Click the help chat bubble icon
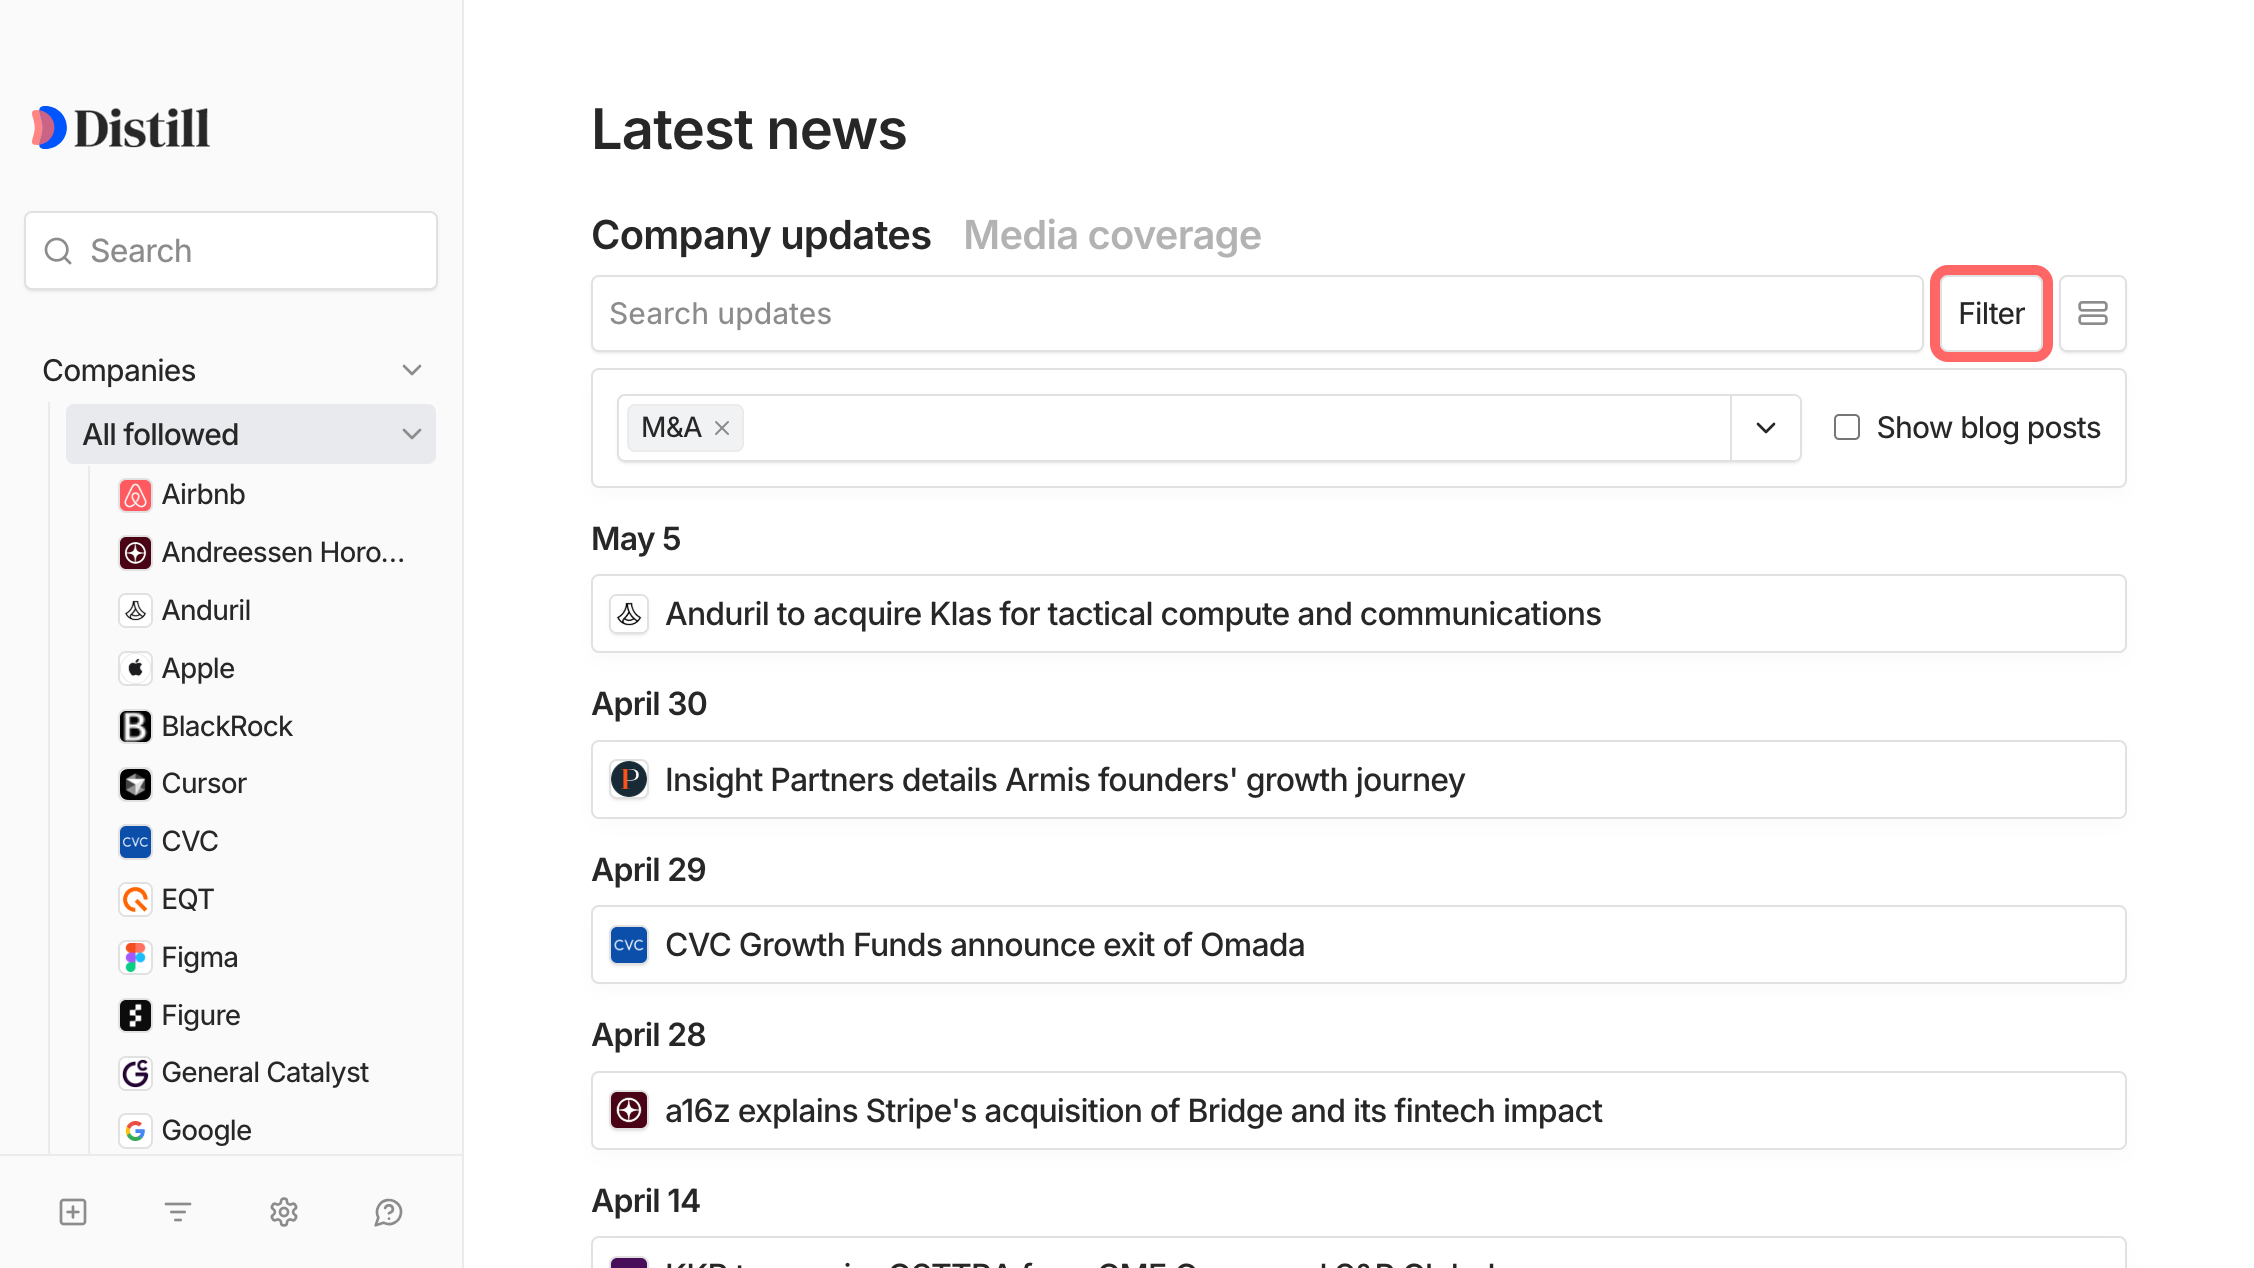 tap(388, 1212)
